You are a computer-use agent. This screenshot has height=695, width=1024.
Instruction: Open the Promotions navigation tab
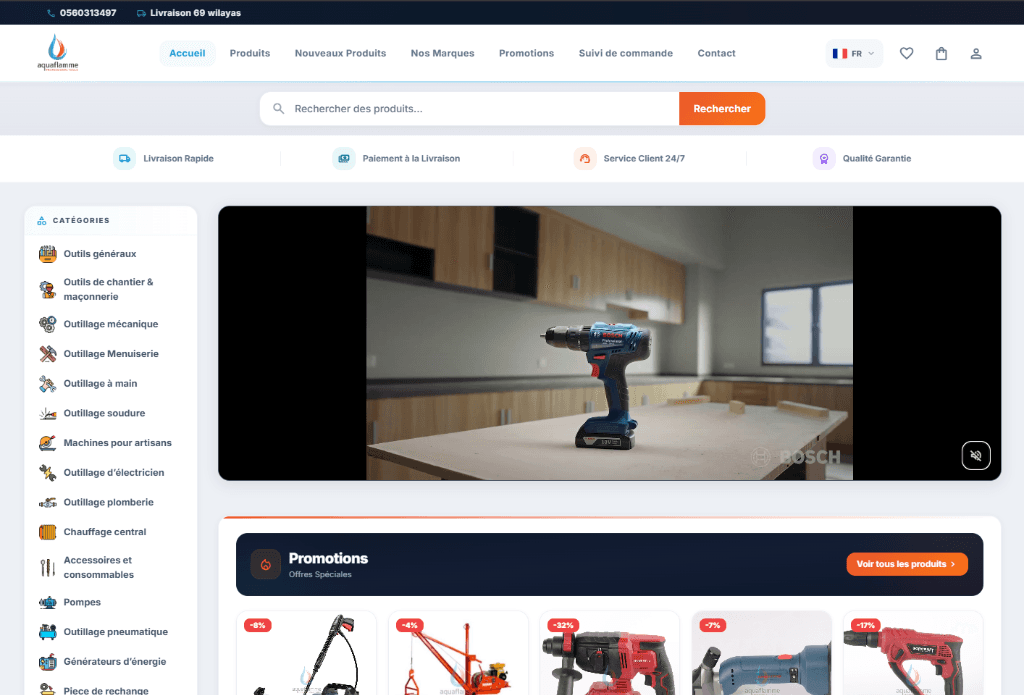point(526,54)
